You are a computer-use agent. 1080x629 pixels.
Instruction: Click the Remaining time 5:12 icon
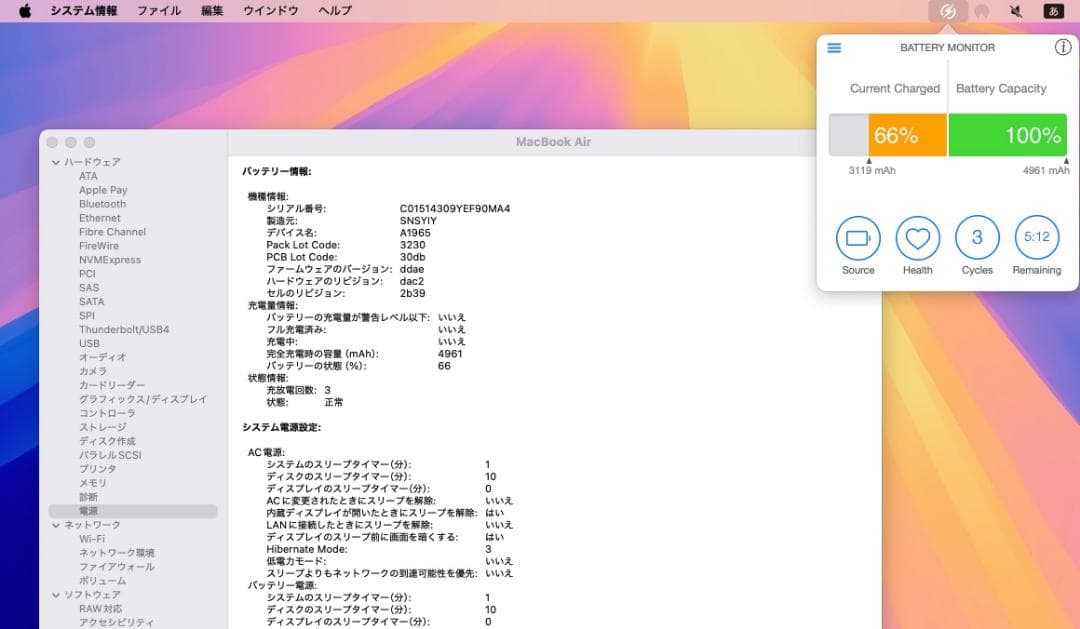pyautogui.click(x=1036, y=238)
